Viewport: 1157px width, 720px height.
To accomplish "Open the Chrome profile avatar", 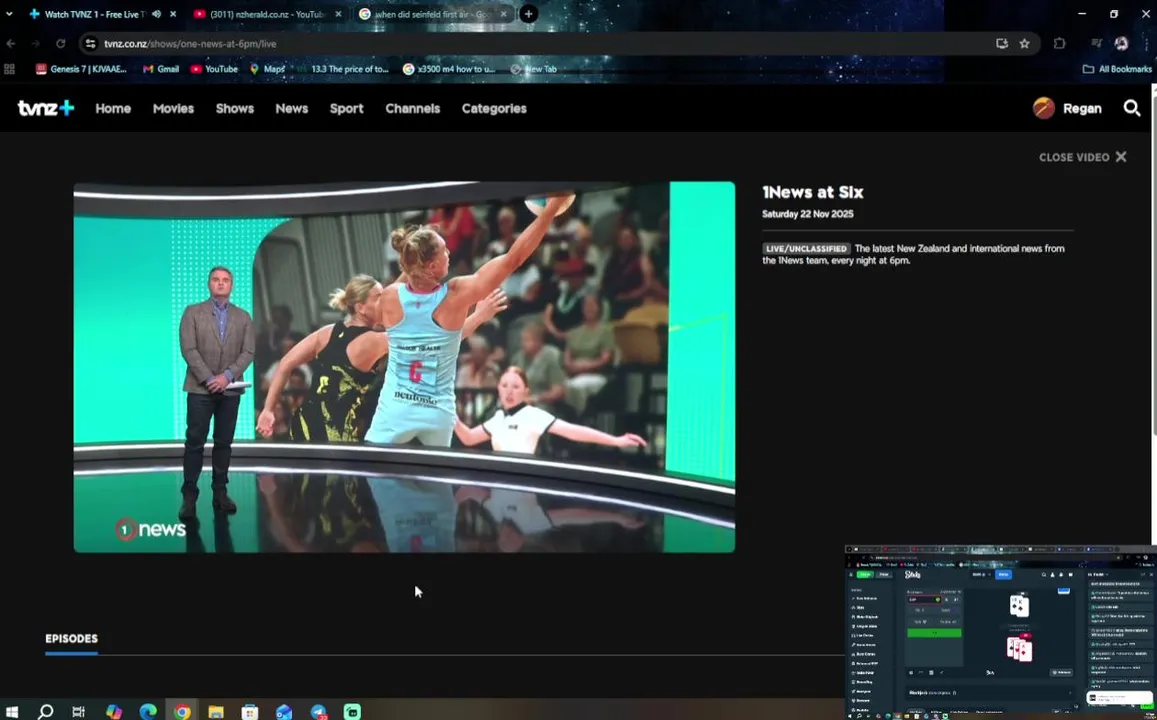I will pyautogui.click(x=1122, y=44).
